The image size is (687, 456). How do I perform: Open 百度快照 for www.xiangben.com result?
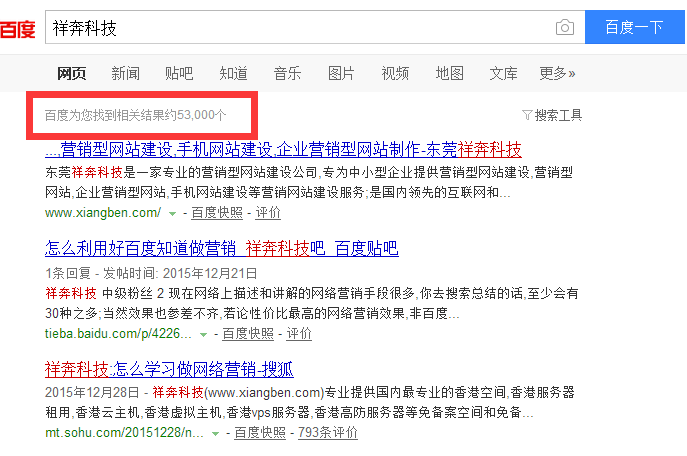(217, 213)
